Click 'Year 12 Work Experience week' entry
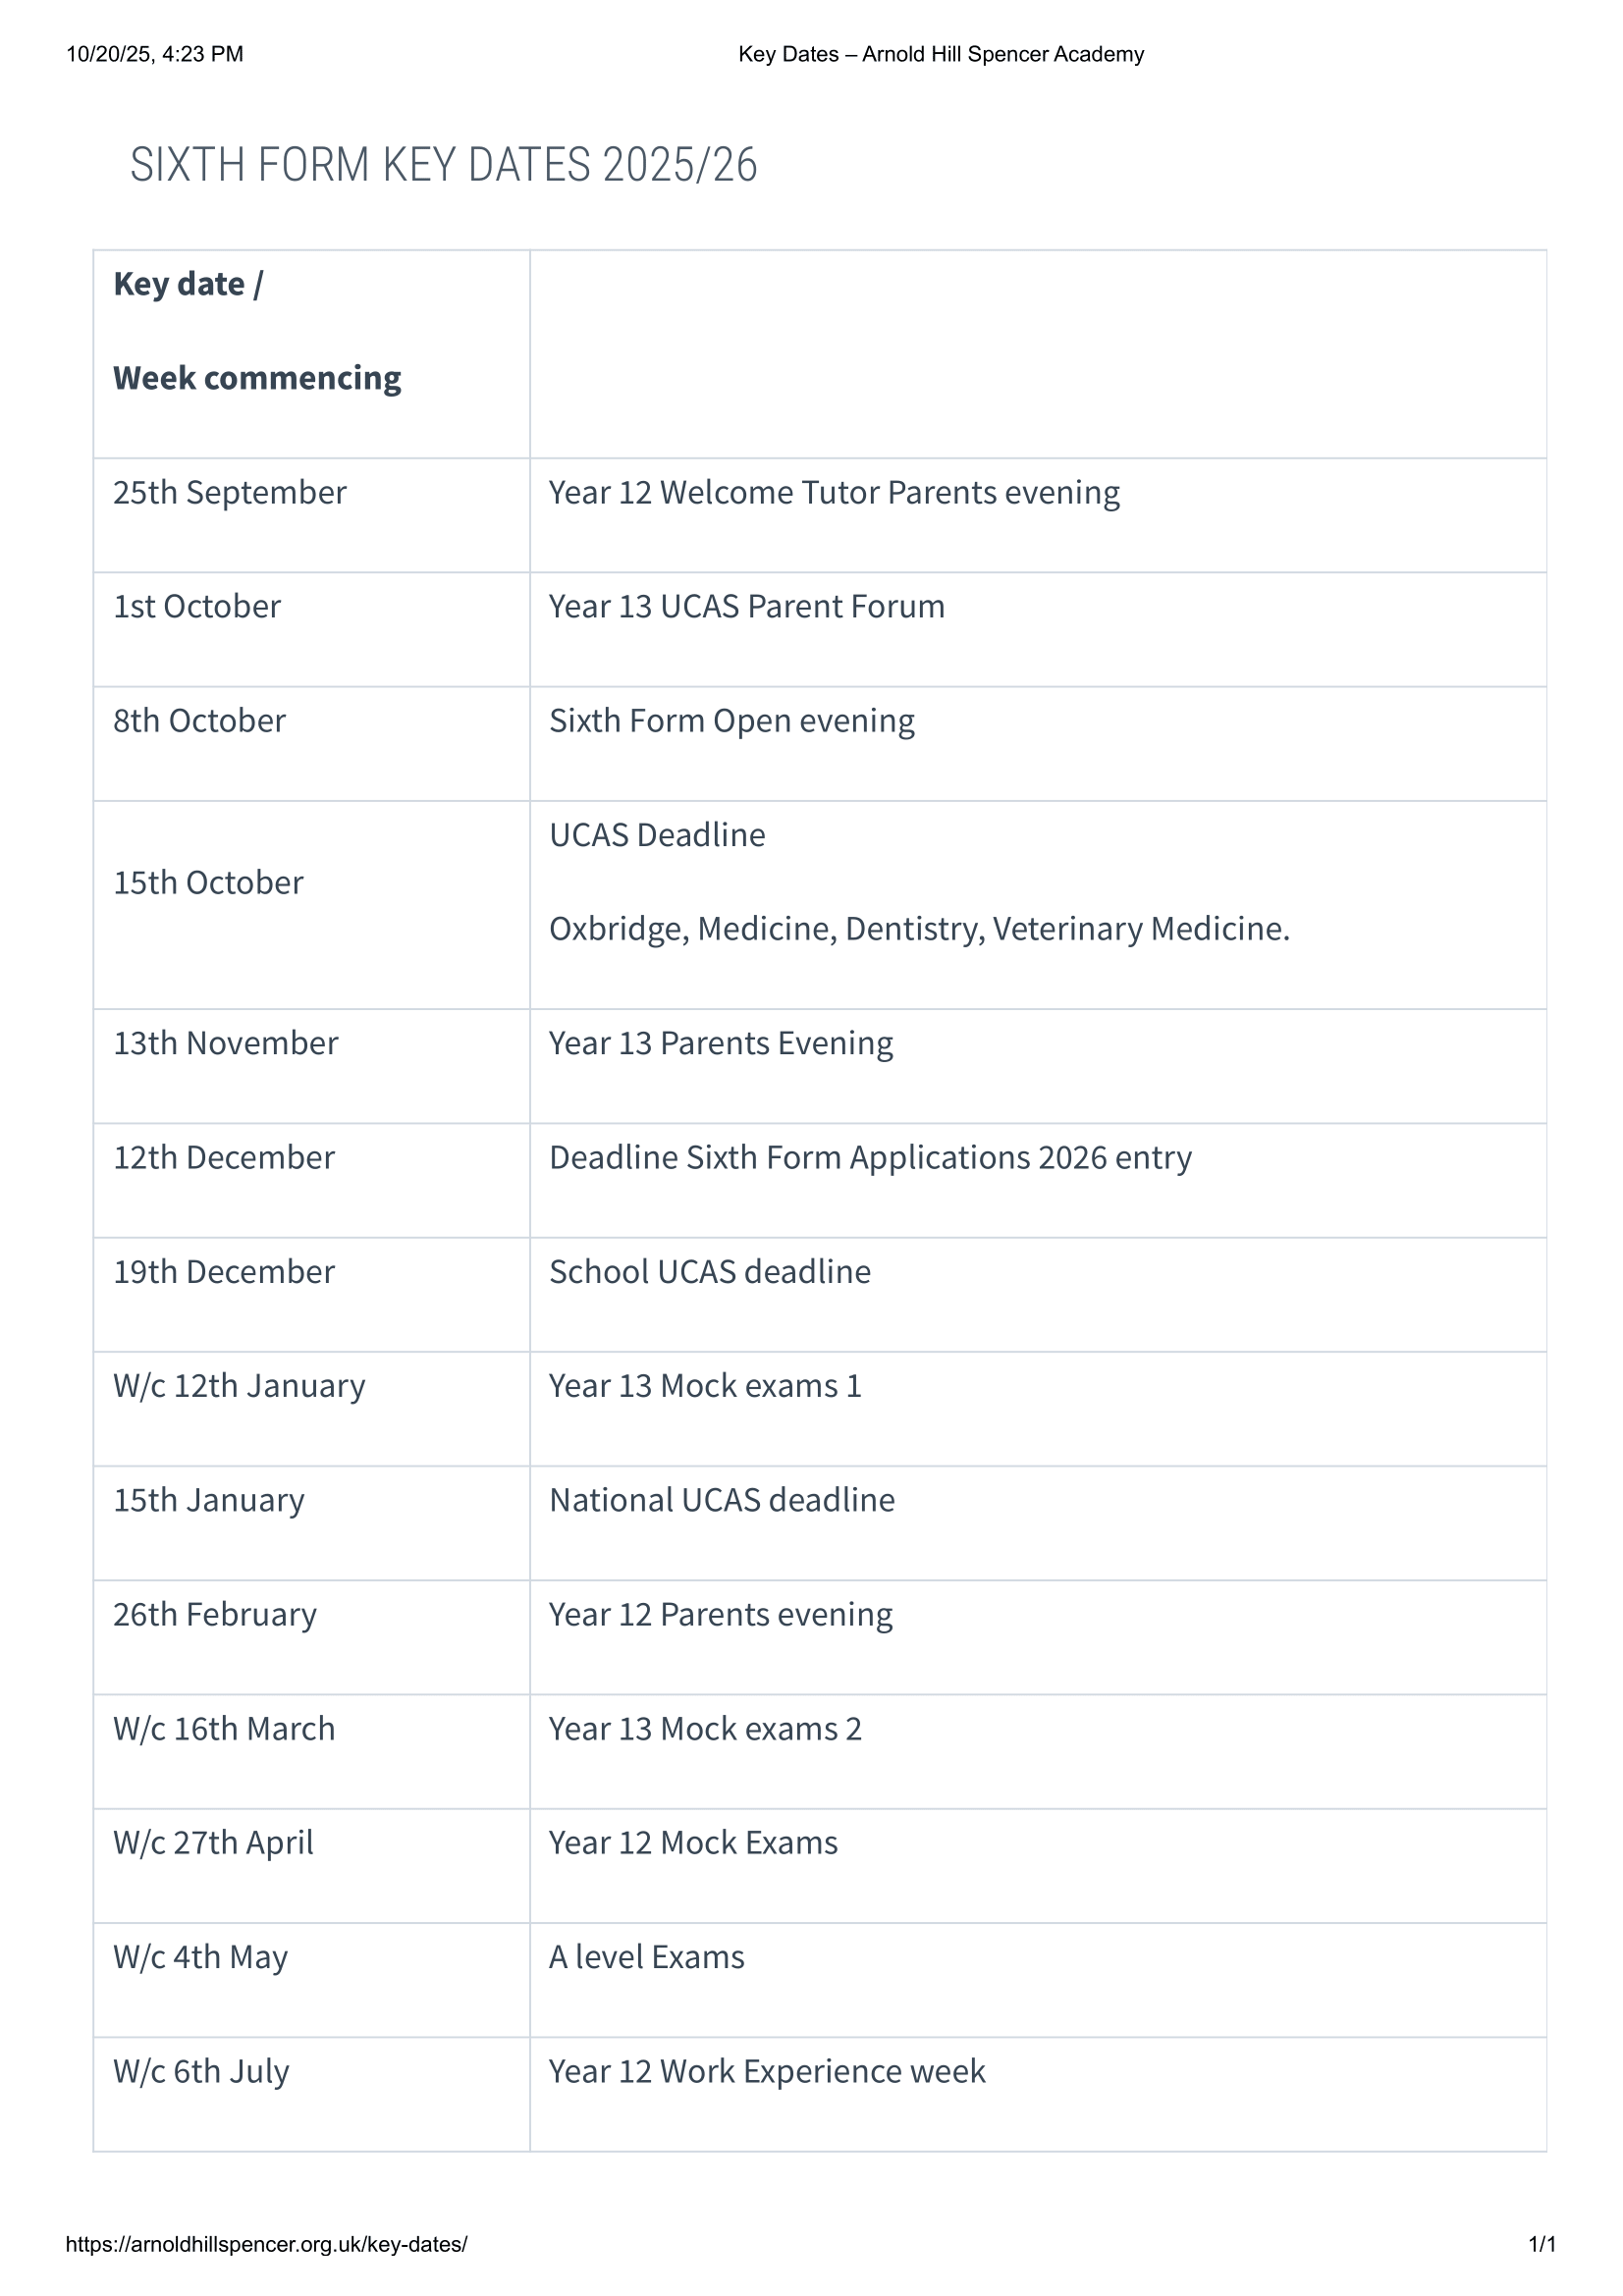 (x=766, y=2071)
